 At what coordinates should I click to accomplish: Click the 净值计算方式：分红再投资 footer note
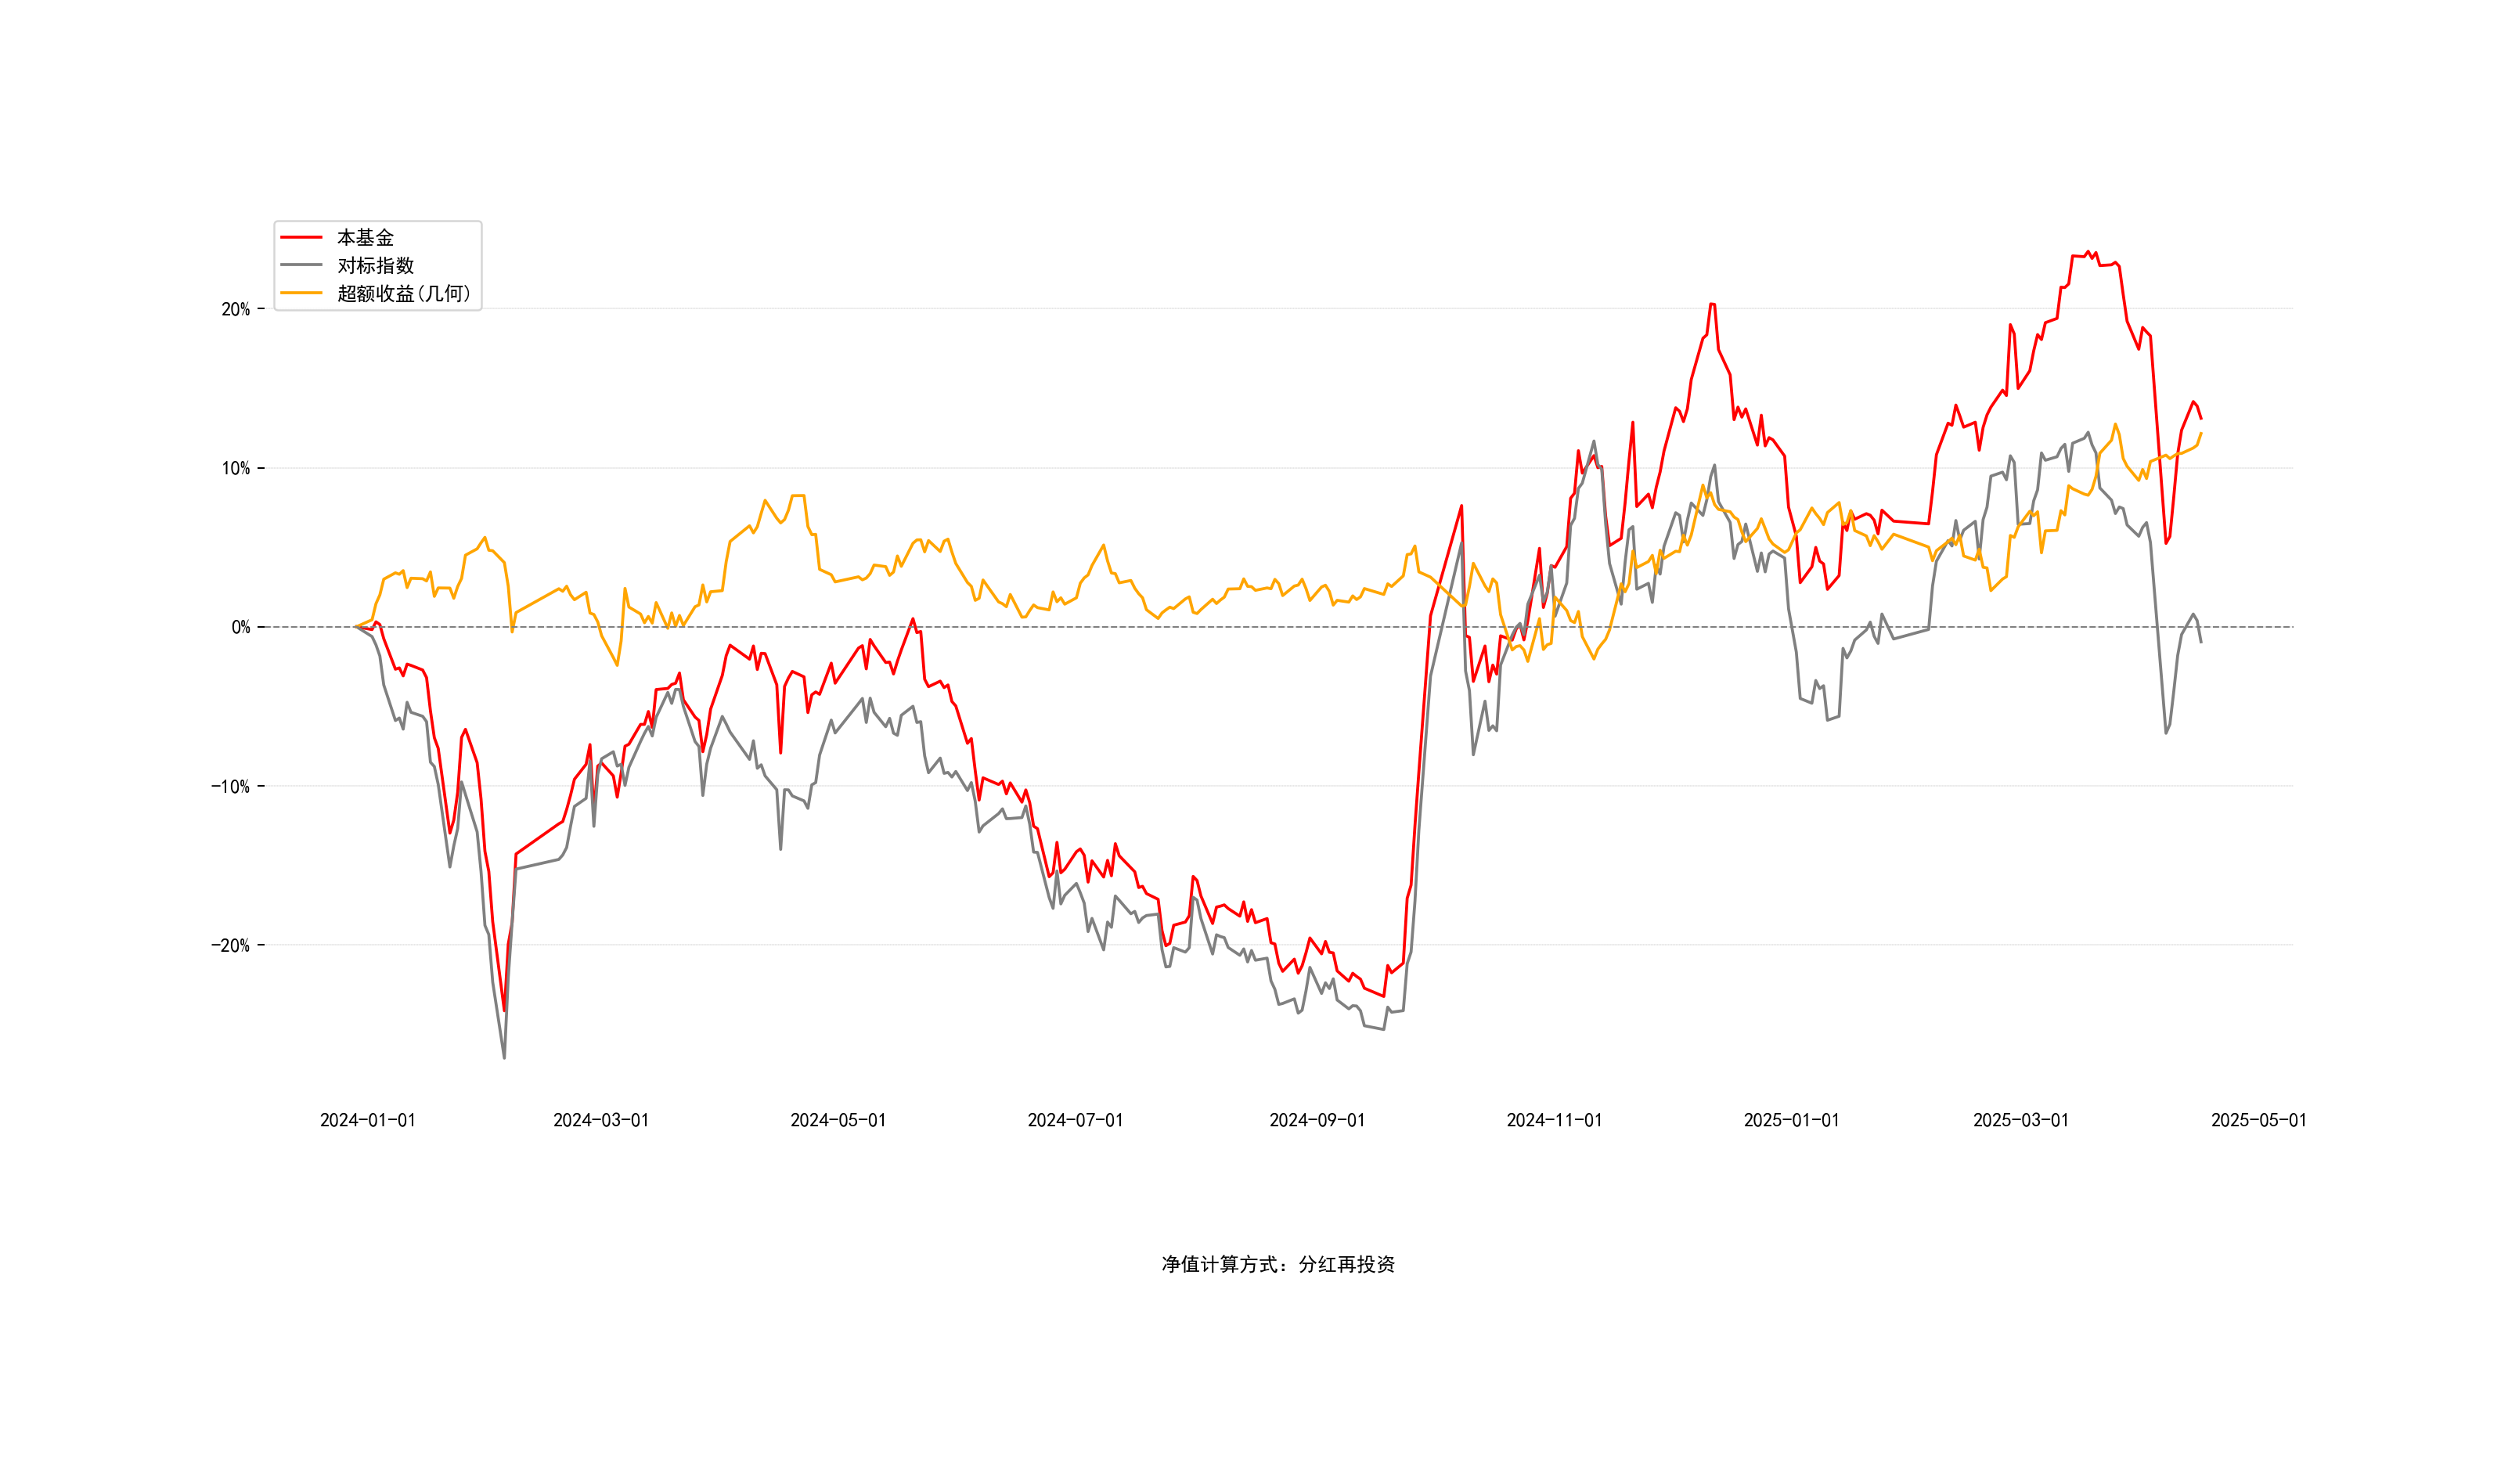tap(1278, 1265)
